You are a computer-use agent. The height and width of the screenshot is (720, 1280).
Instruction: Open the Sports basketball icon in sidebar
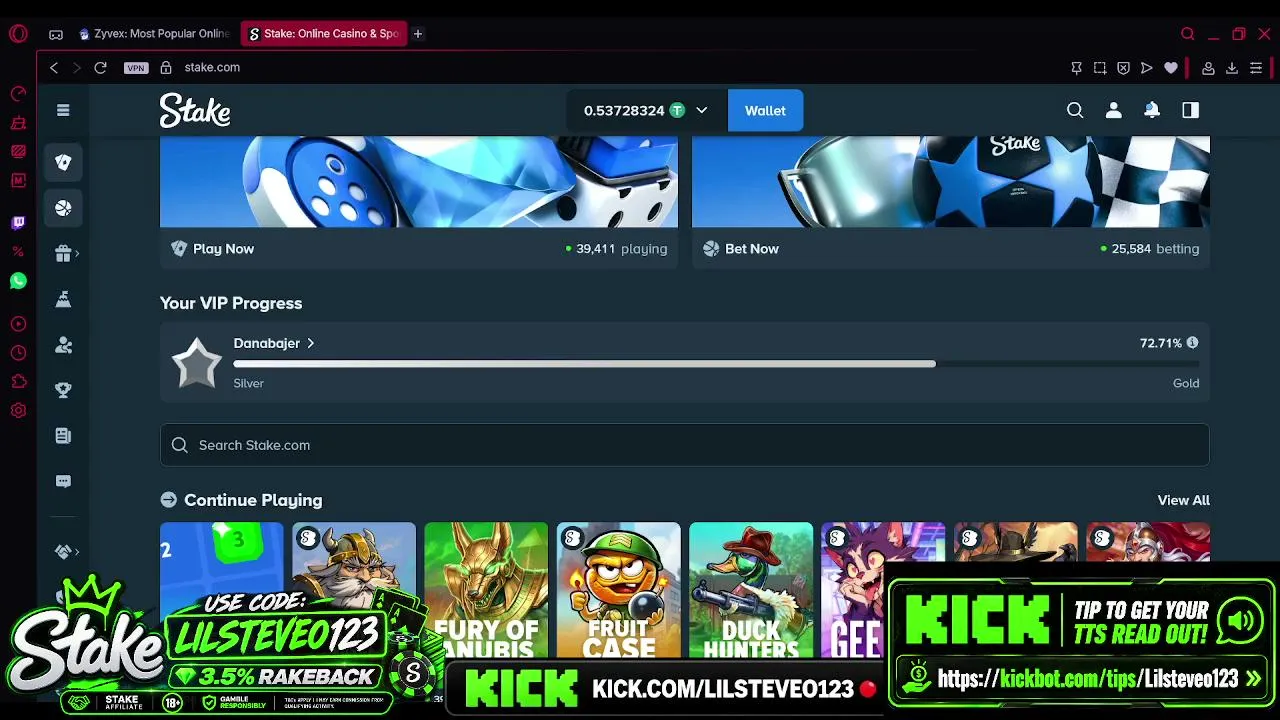[63, 208]
